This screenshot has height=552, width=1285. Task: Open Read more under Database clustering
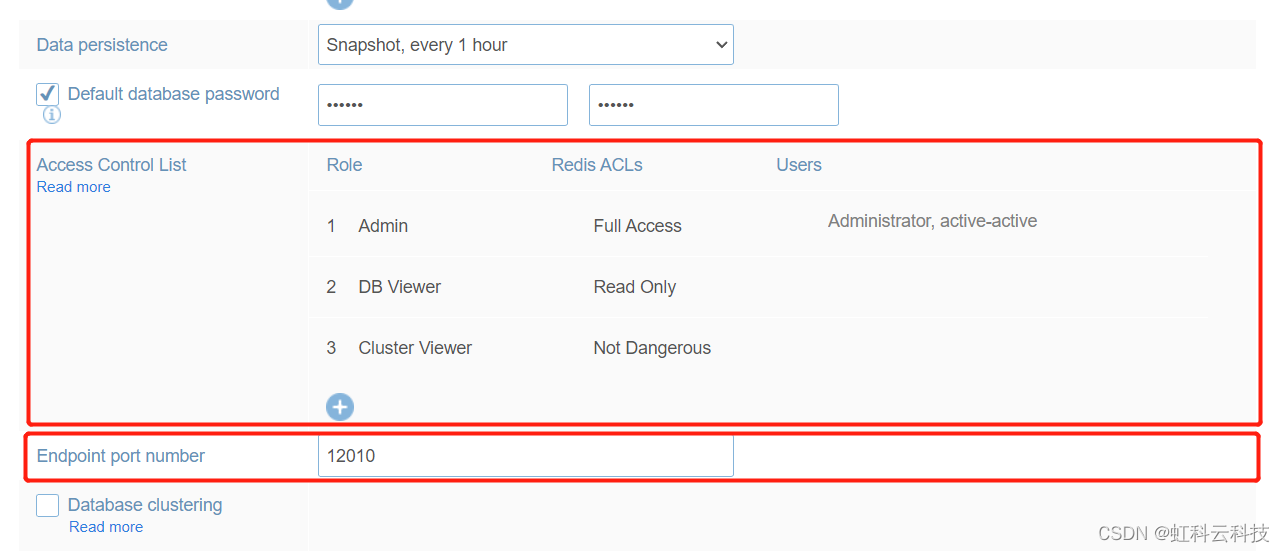(106, 527)
